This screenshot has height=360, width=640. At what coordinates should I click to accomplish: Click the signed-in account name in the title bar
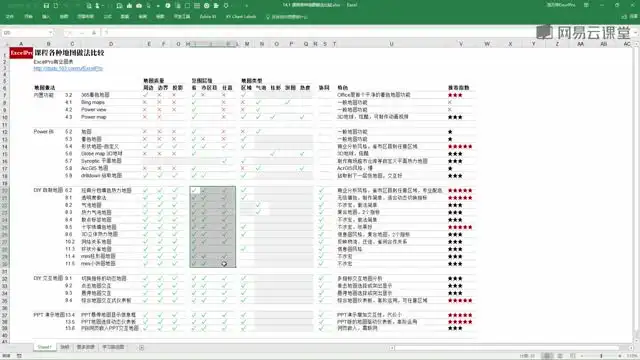pos(560,5)
